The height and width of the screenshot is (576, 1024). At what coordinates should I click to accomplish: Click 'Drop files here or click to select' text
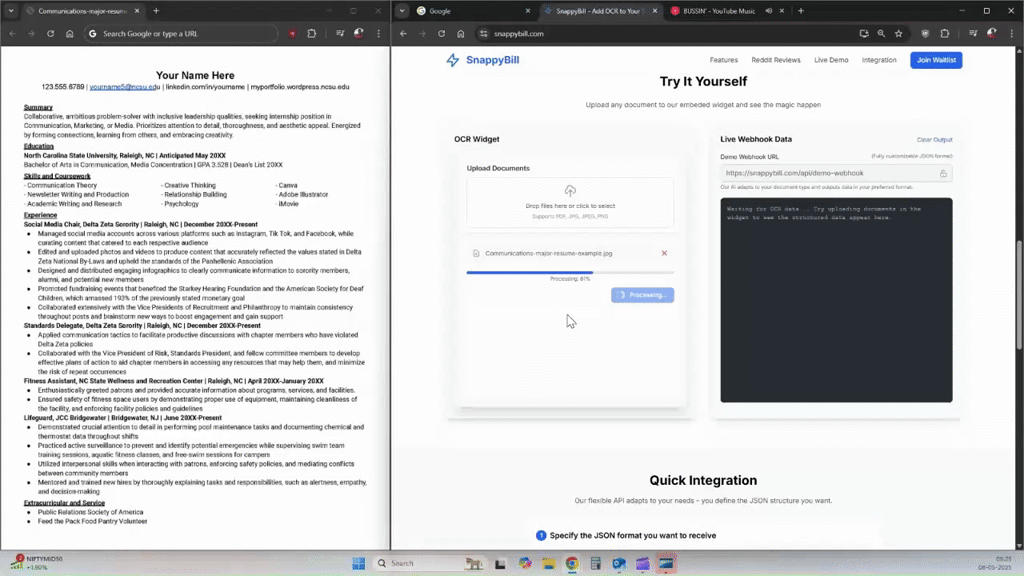[x=570, y=206]
